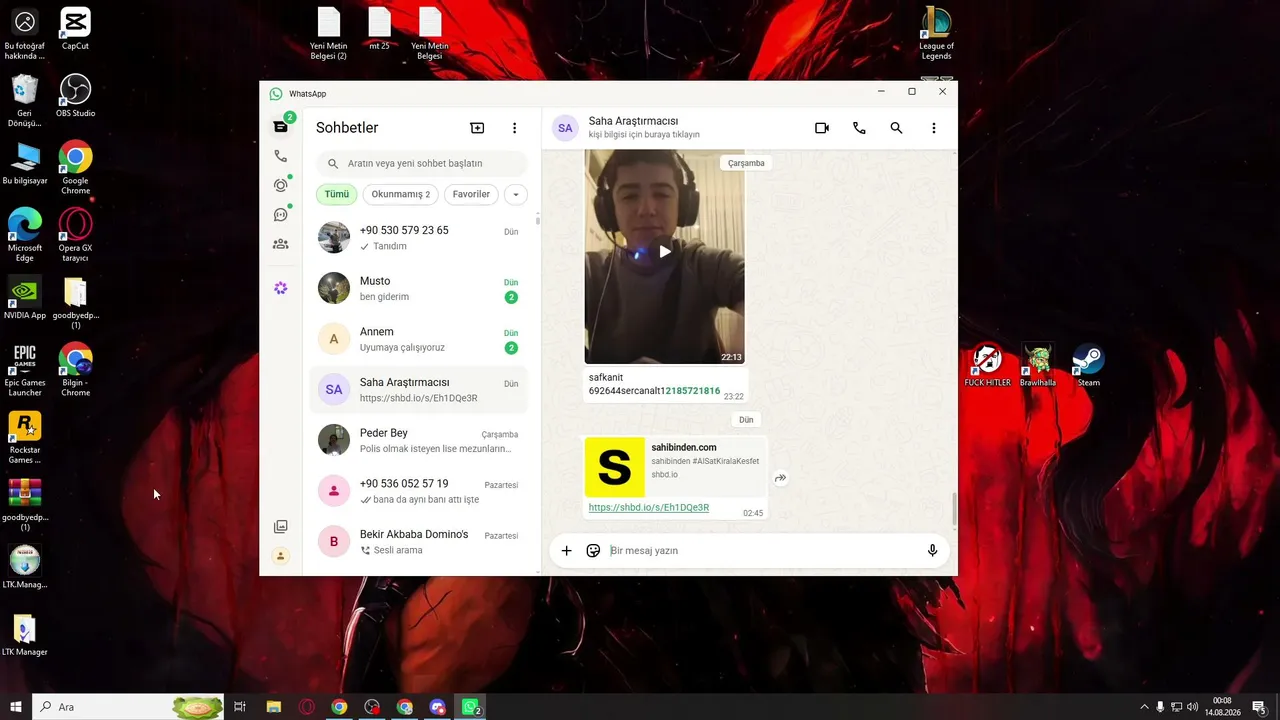Image resolution: width=1280 pixels, height=720 pixels.
Task: Play the video message in the chat
Action: [x=665, y=251]
